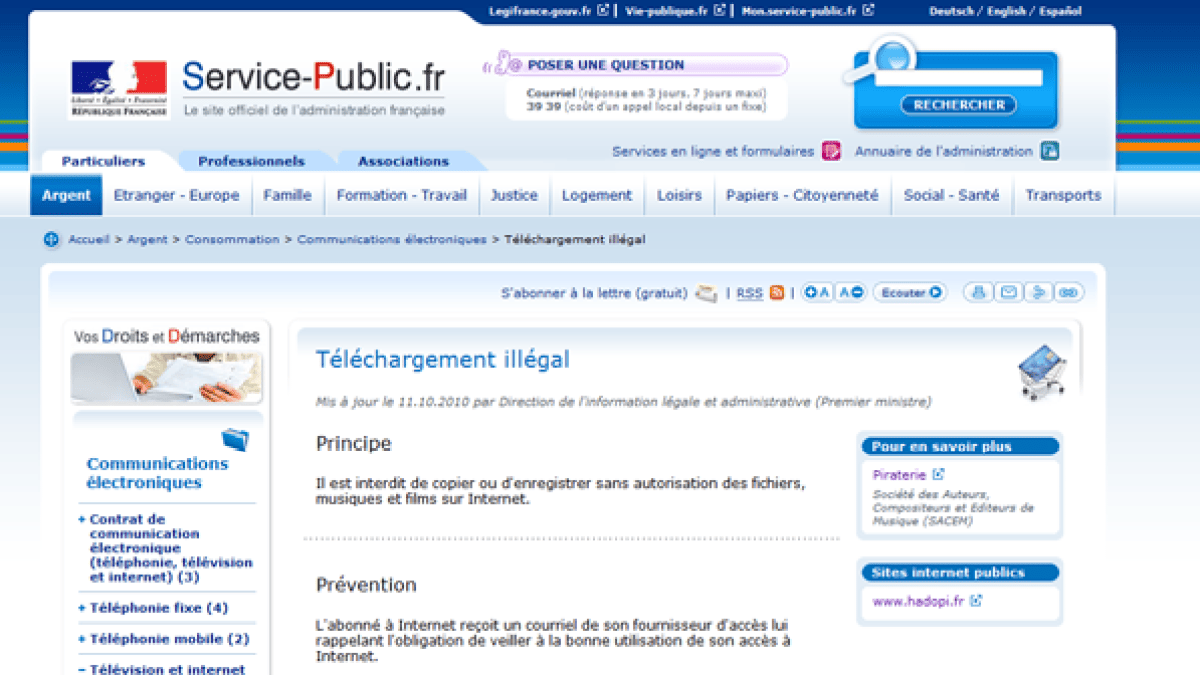The image size is (1200, 675).
Task: Open Etranger - Europe menu item
Action: (176, 195)
